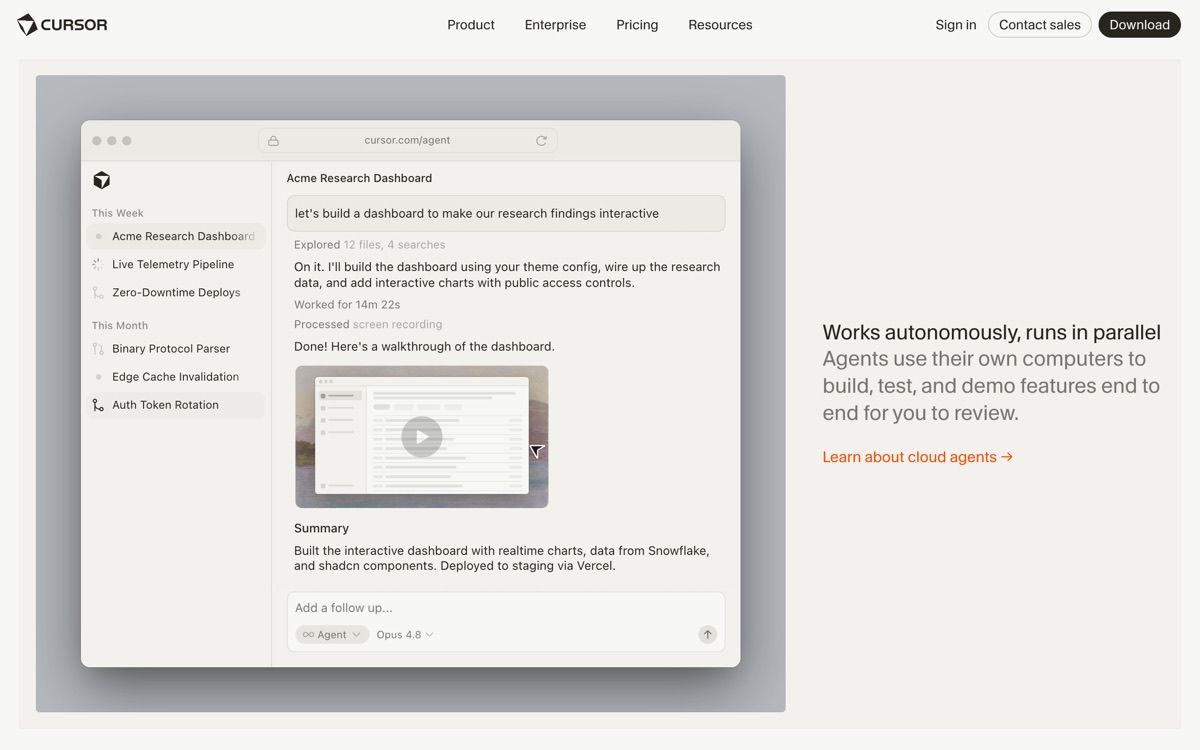Click the Sign in link

pyautogui.click(x=956, y=25)
